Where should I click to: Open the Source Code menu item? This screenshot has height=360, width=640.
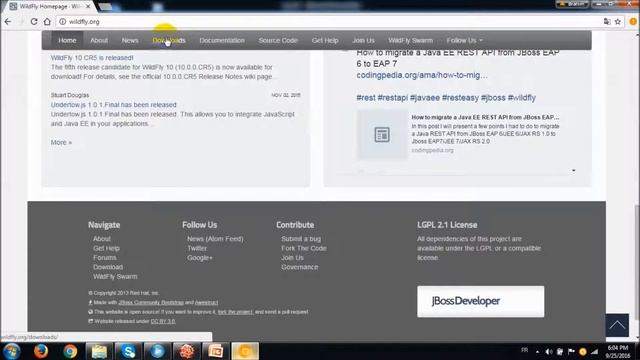point(278,40)
